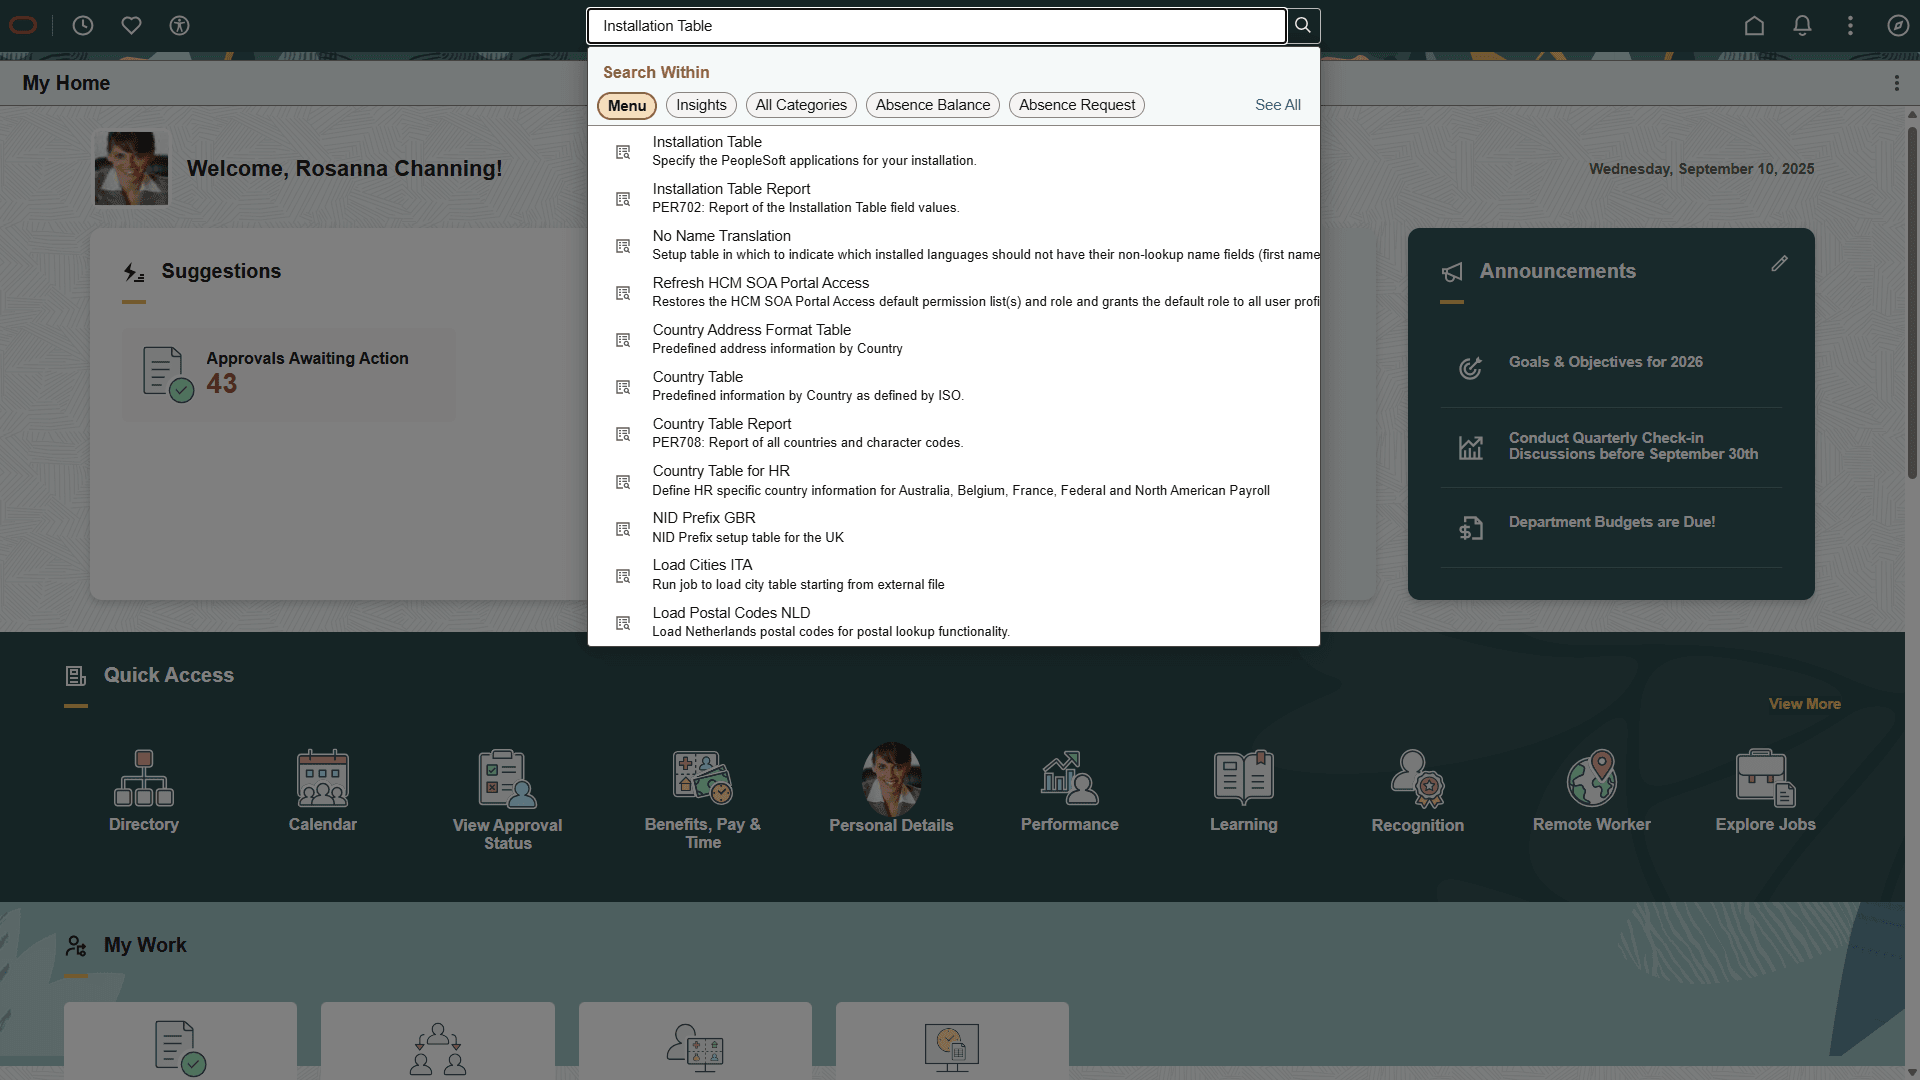
Task: Click View More in Quick Access
Action: click(x=1804, y=704)
